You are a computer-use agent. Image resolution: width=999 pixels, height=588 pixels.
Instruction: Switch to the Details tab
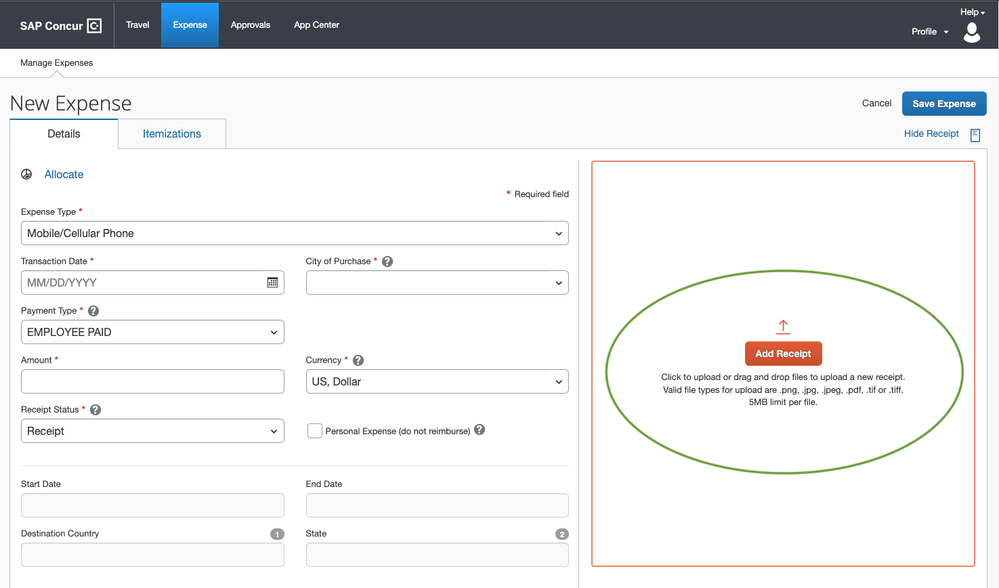64,134
